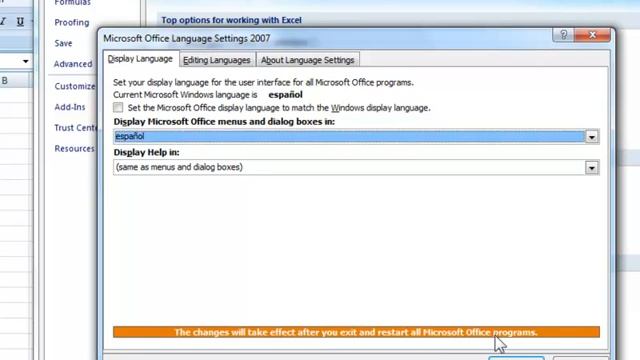Switch to the Display Language tab
This screenshot has height=360, width=640.
(x=140, y=59)
